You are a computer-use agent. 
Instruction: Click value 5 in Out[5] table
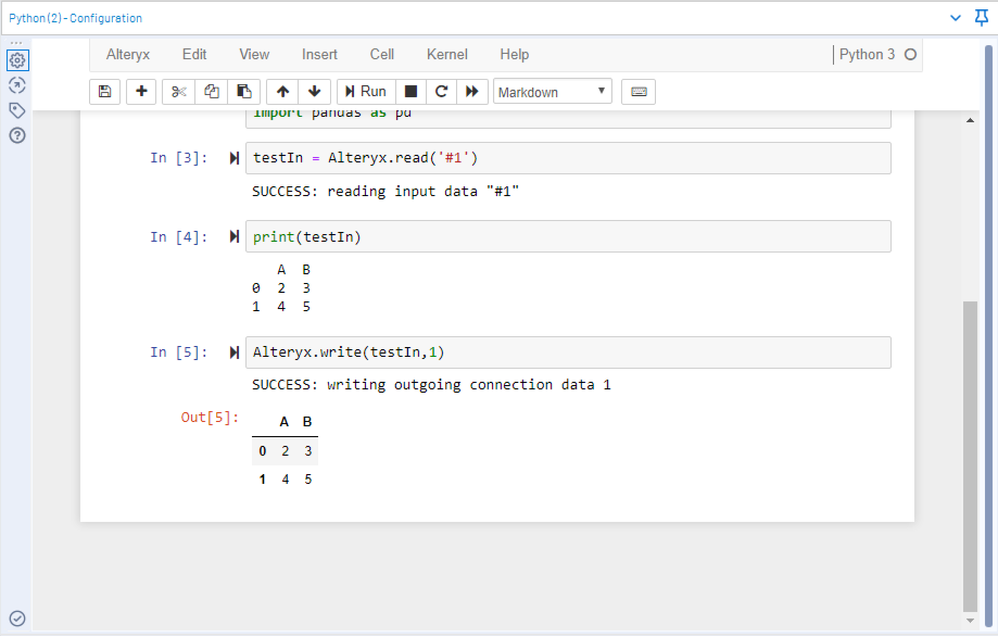pyautogui.click(x=308, y=479)
